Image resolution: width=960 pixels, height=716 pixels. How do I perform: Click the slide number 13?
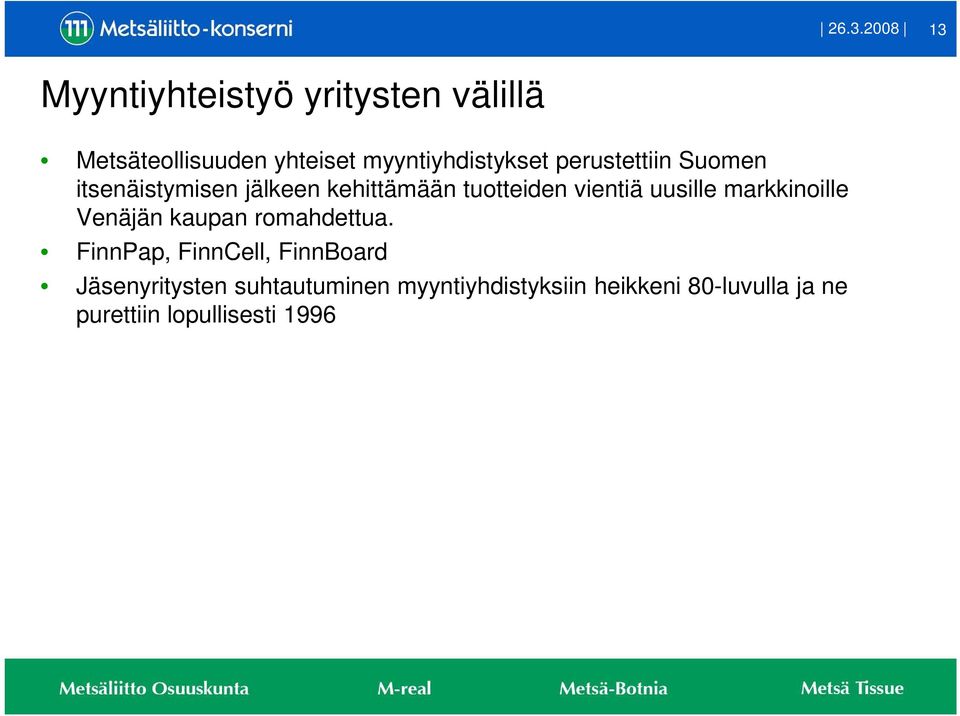[937, 29]
